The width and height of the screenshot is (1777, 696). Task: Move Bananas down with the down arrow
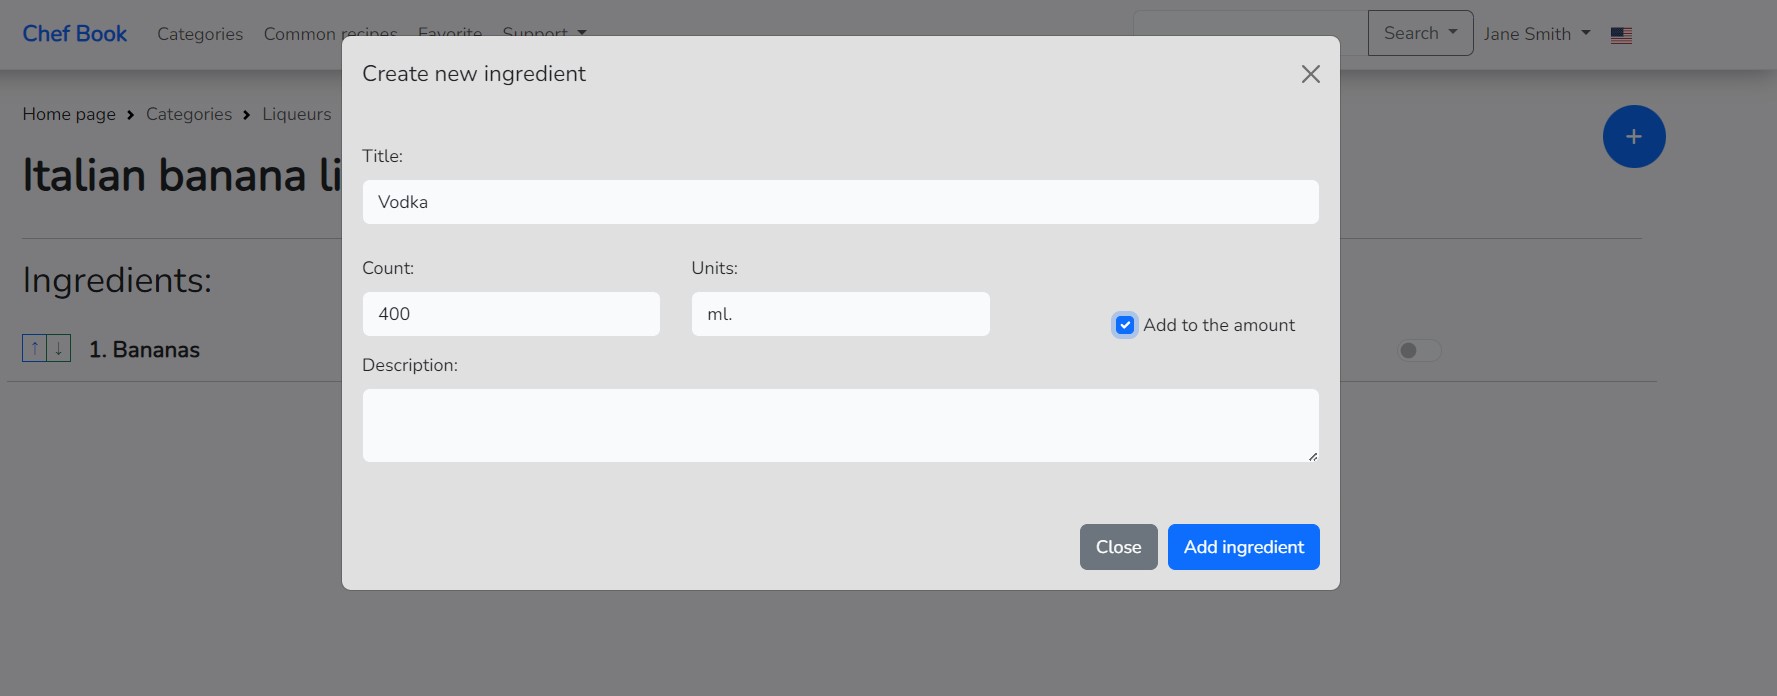59,348
